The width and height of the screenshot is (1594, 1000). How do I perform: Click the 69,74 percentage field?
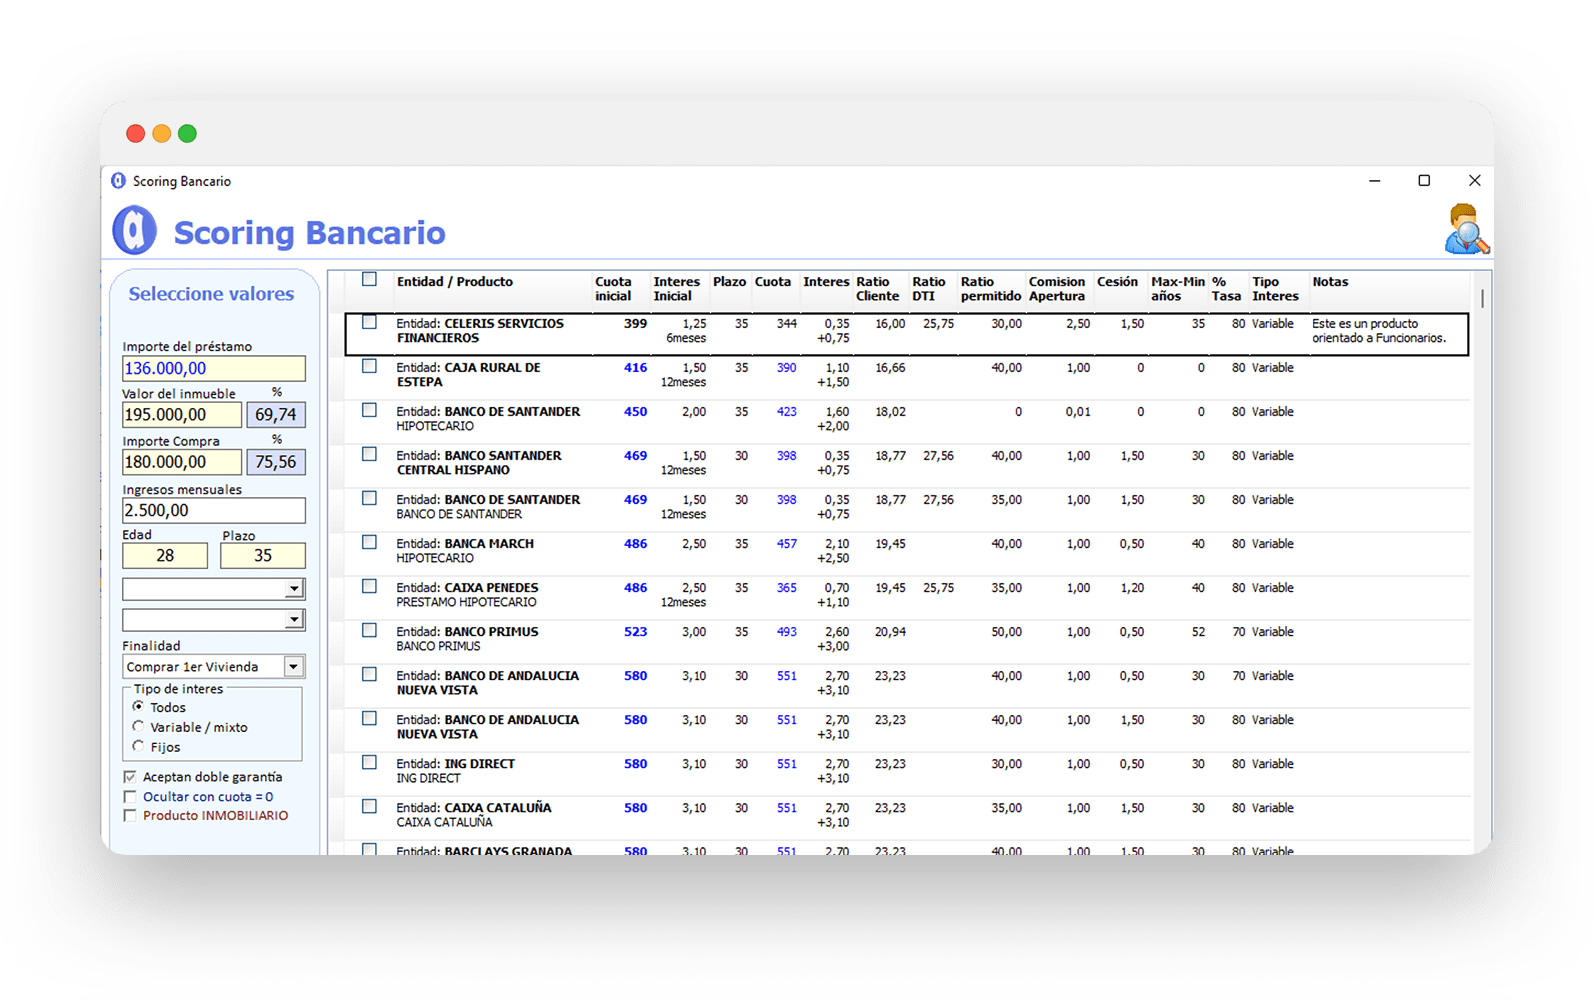click(x=276, y=415)
